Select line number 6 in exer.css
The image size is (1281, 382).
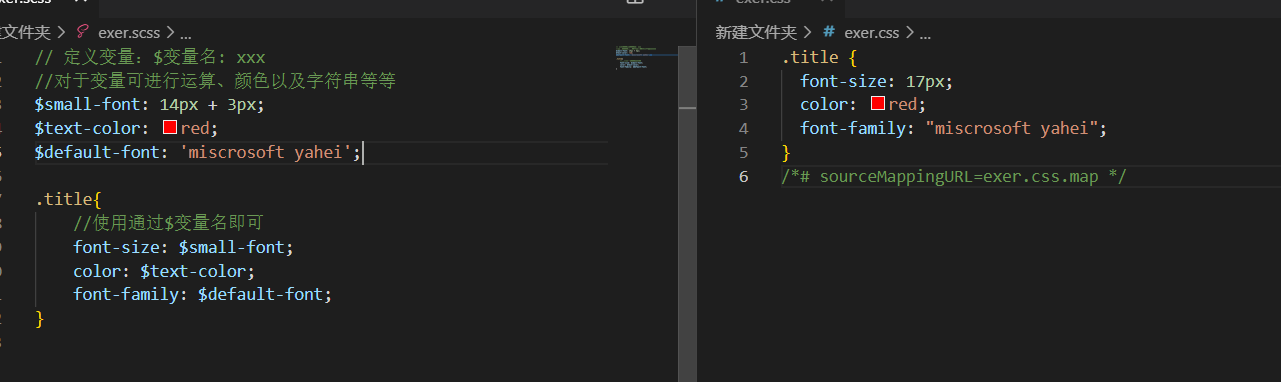pyautogui.click(x=743, y=177)
